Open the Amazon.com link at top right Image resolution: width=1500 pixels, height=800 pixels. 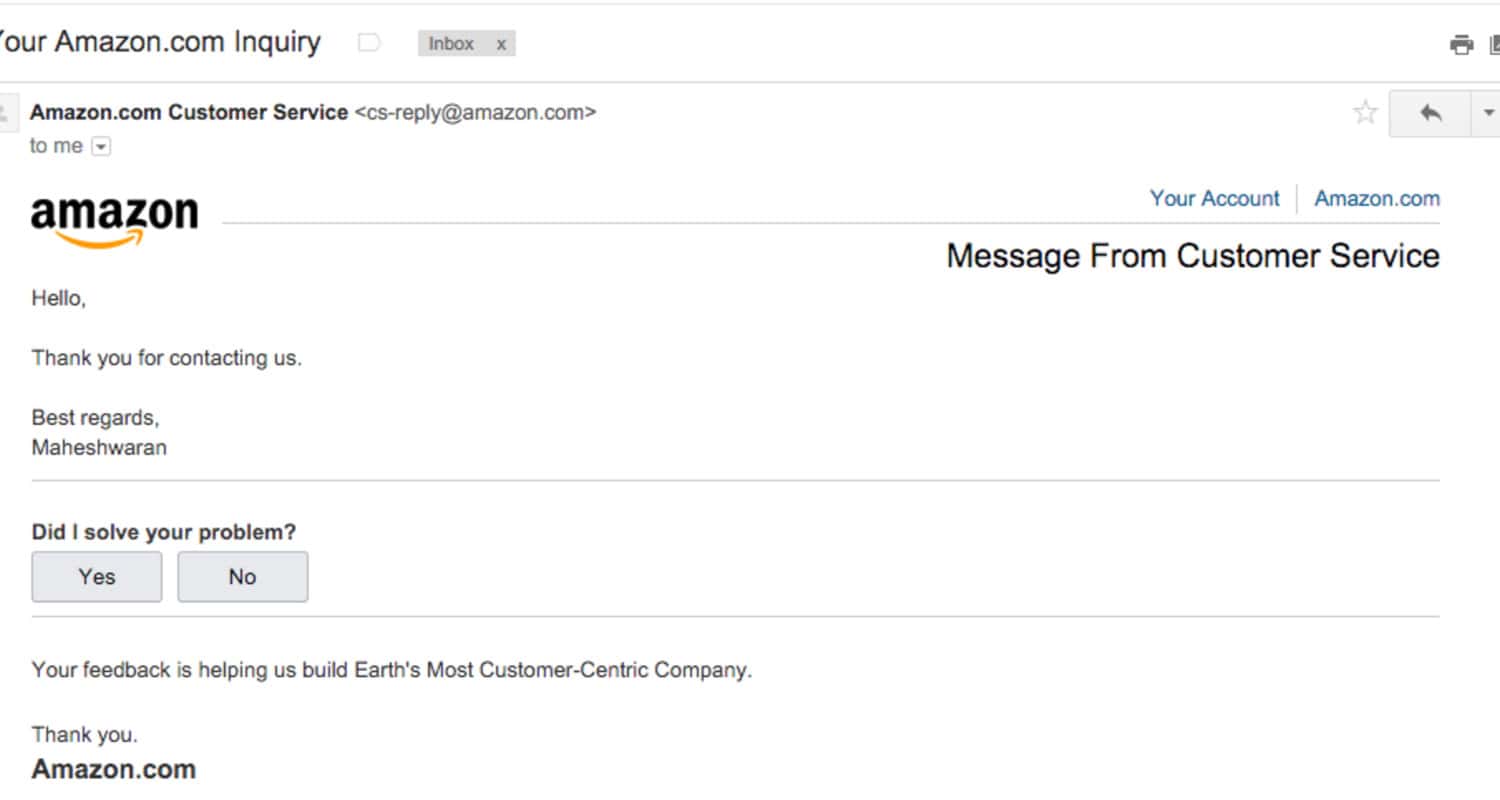coord(1377,198)
